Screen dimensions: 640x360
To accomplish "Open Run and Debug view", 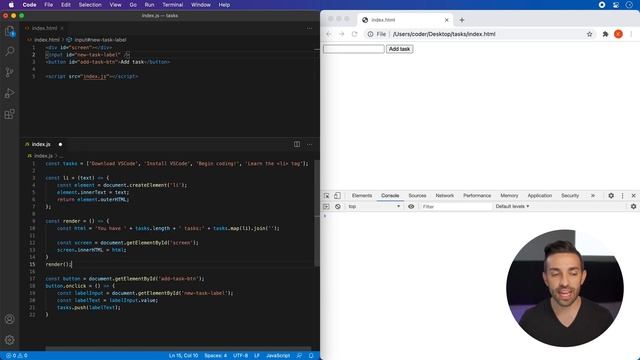I will tap(9, 93).
